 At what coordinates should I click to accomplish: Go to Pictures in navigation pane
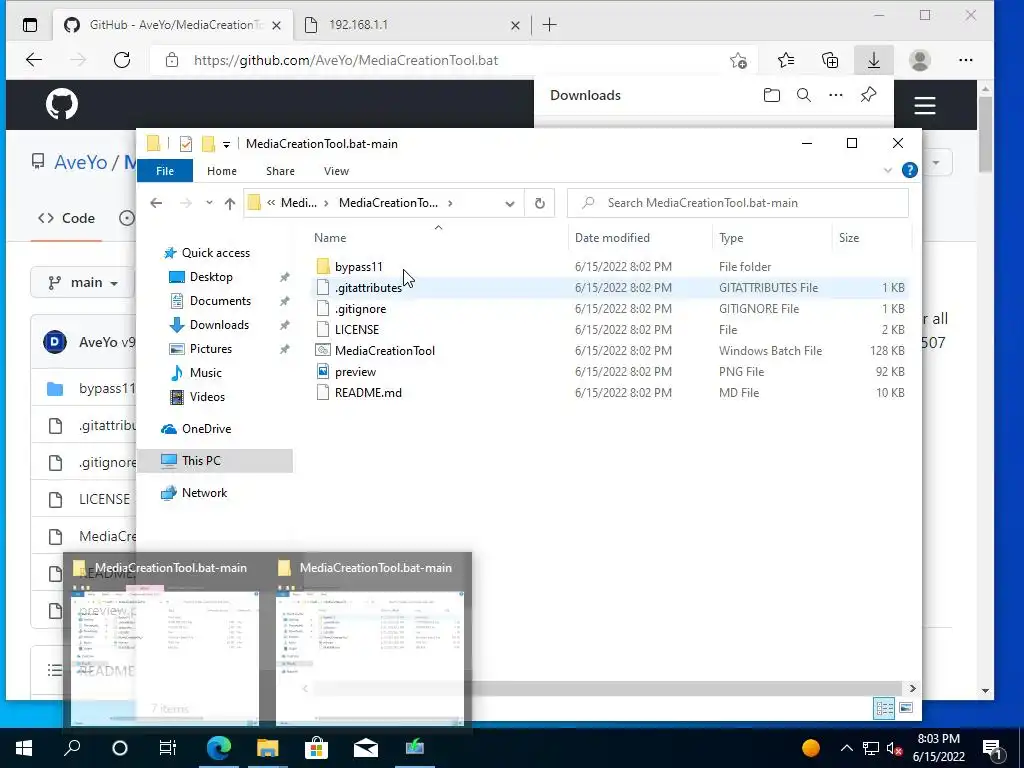[x=210, y=349]
